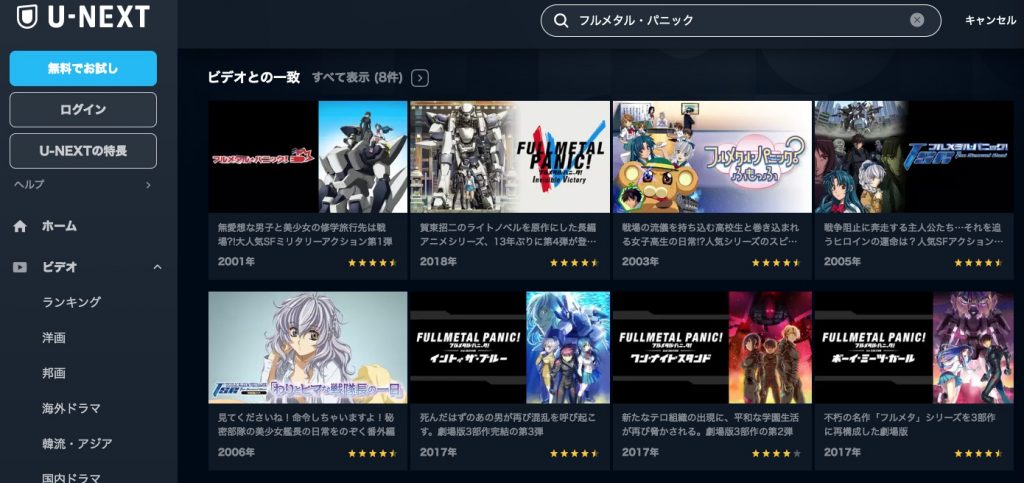Click the home icon in sidebar

tap(20, 226)
